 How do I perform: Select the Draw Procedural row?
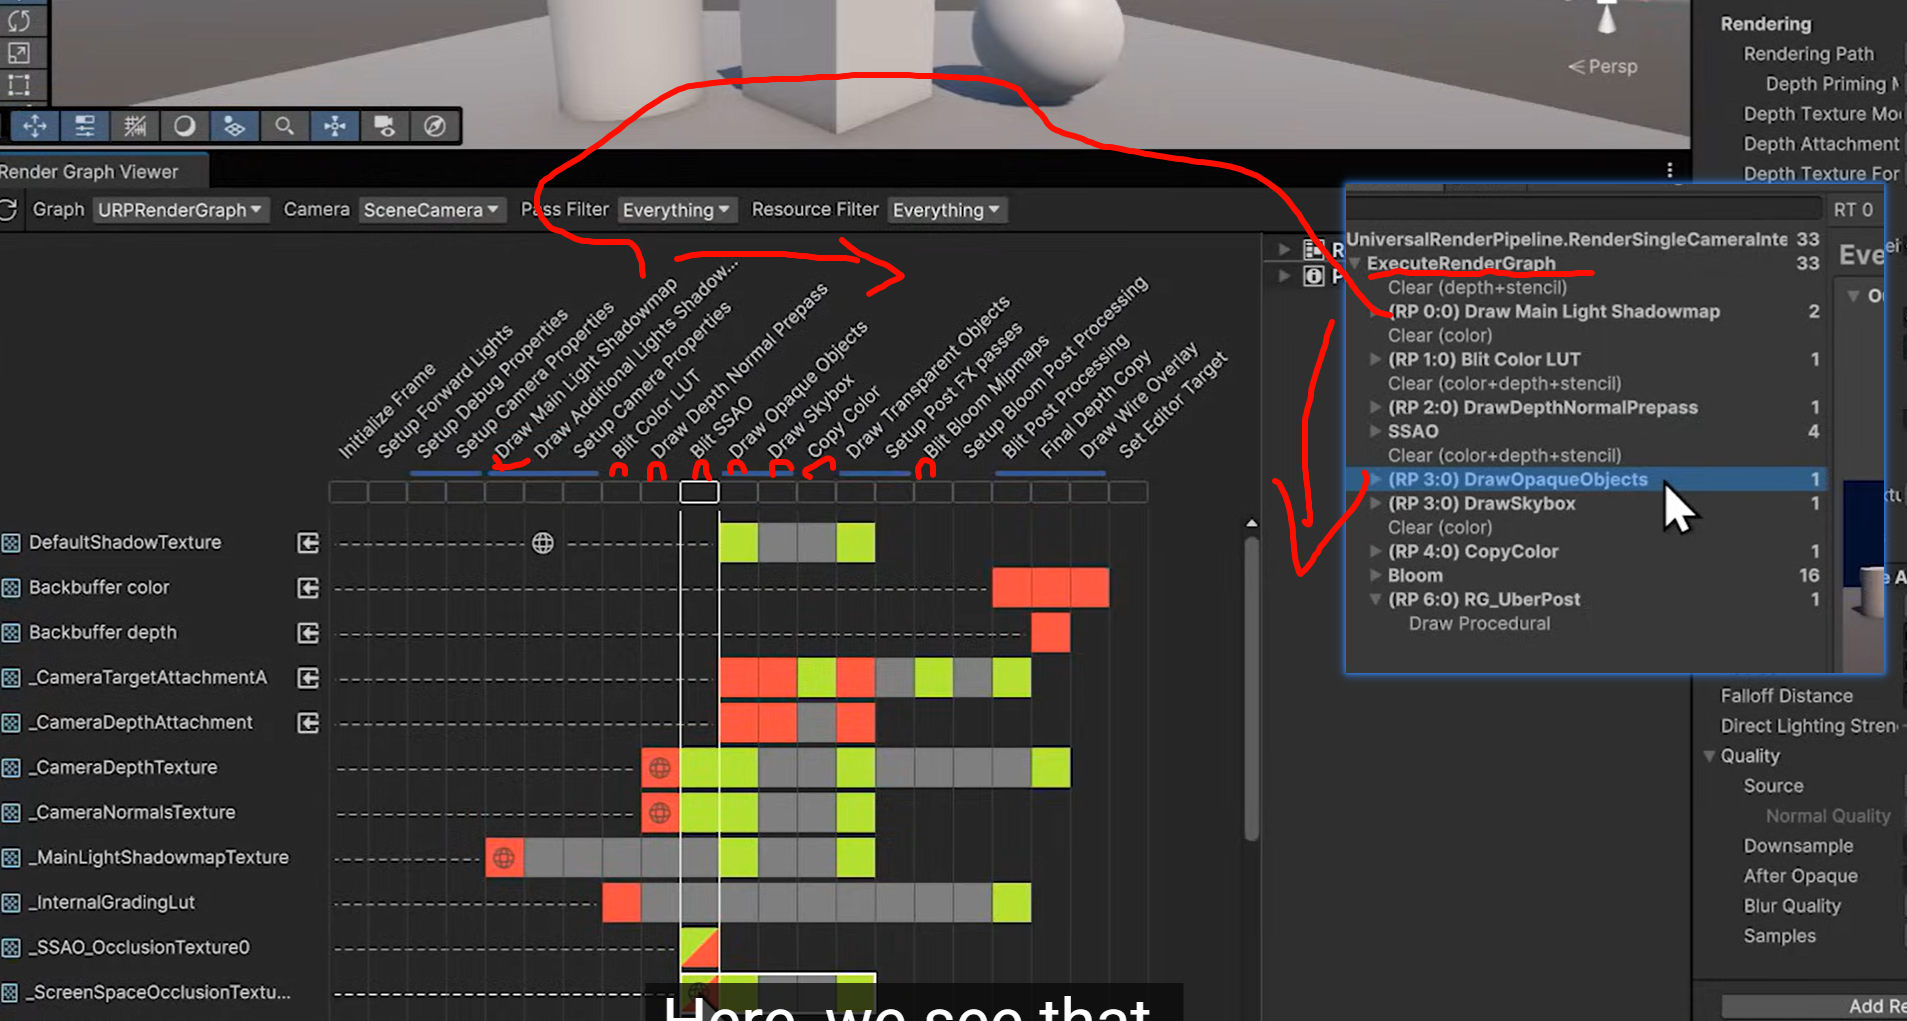pyautogui.click(x=1588, y=623)
